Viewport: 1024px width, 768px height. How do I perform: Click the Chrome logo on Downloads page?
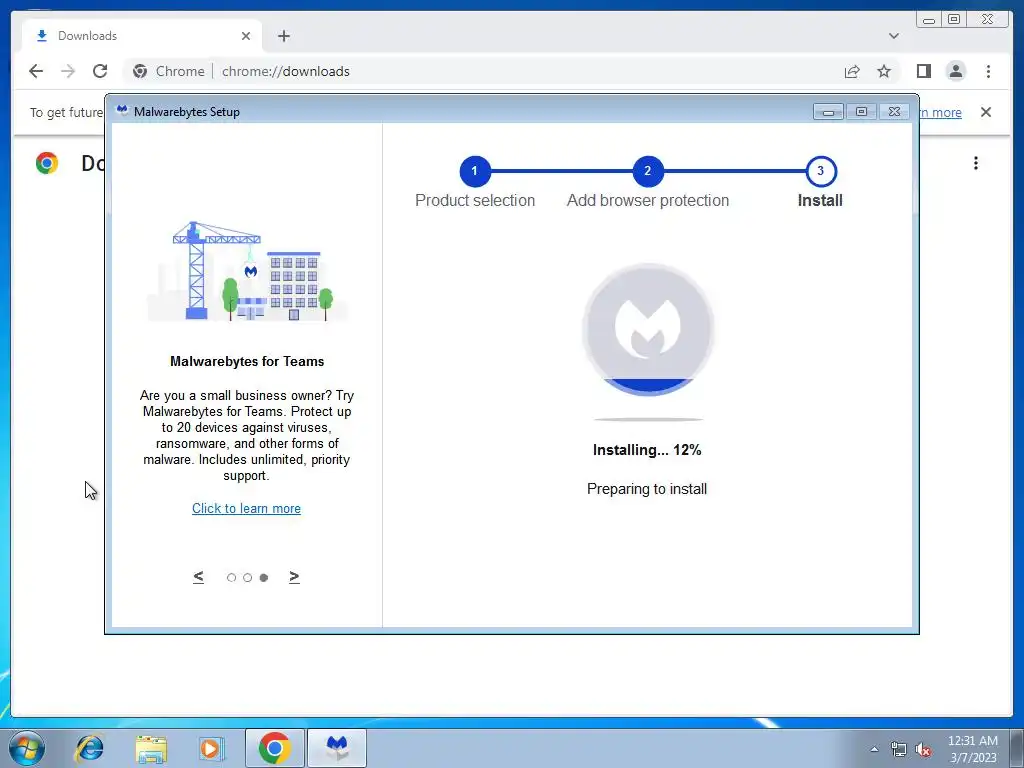[x=47, y=163]
